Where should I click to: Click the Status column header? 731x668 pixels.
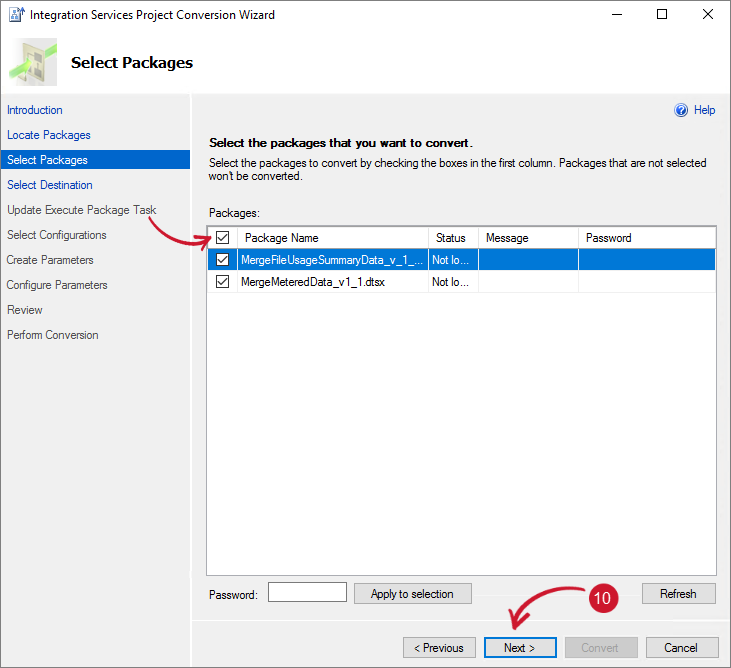click(x=453, y=238)
